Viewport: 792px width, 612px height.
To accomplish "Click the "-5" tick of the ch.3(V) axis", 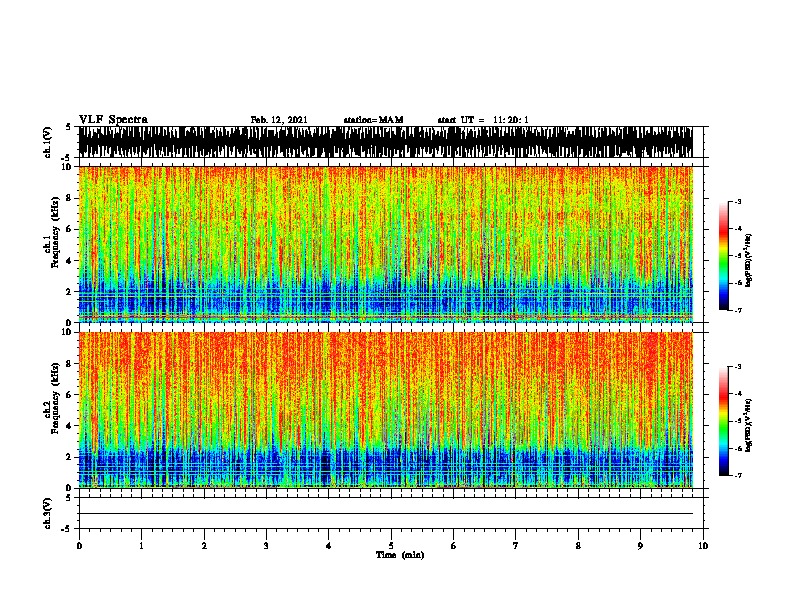I will pos(67,529).
